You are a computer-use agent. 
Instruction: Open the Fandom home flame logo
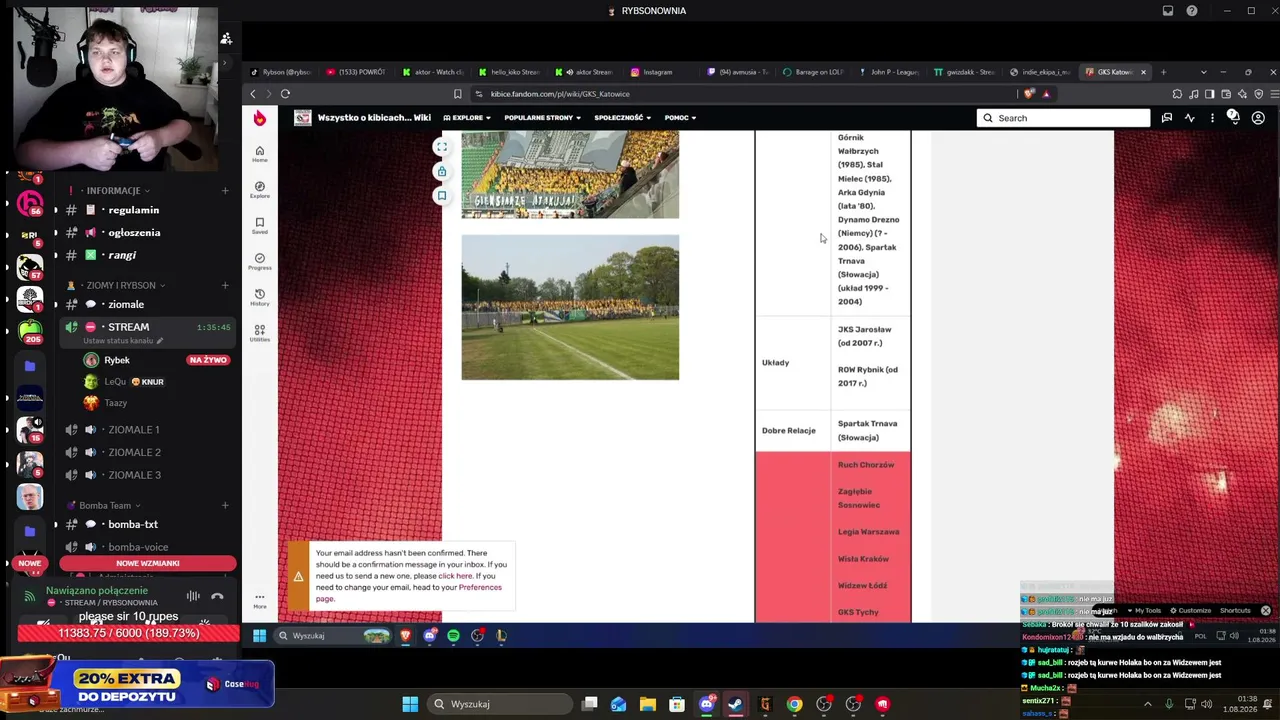click(260, 118)
